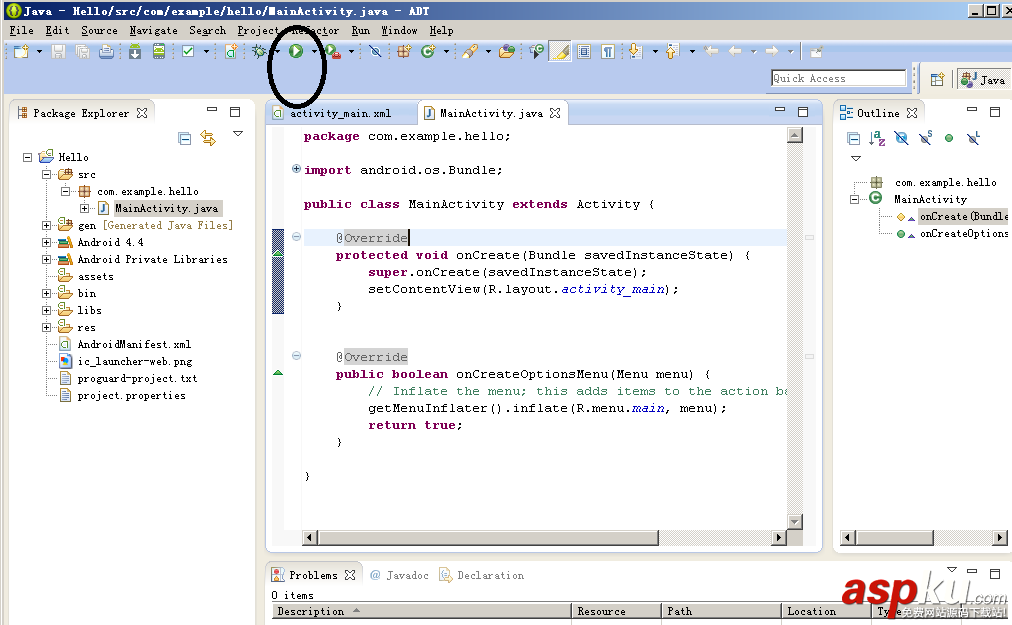Open the Navigate menu

153,30
